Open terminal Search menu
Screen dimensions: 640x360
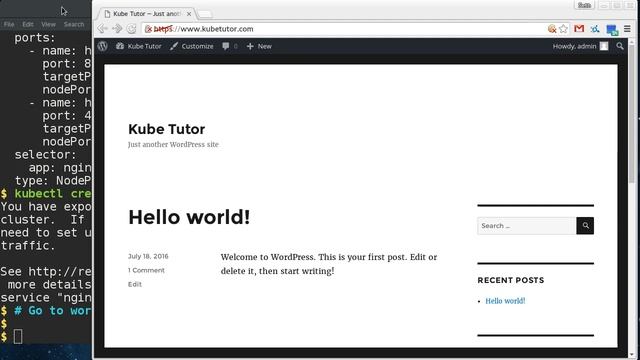tap(74, 24)
